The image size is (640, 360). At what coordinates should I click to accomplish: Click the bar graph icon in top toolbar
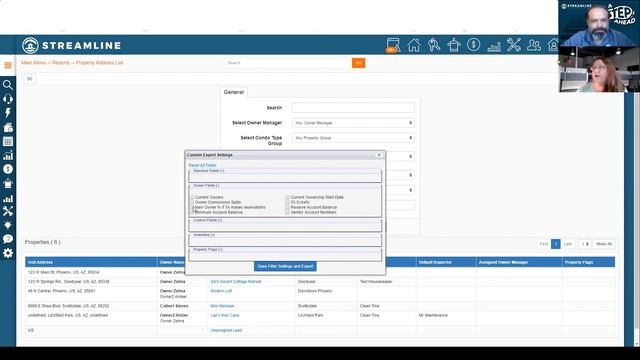pyautogui.click(x=494, y=46)
